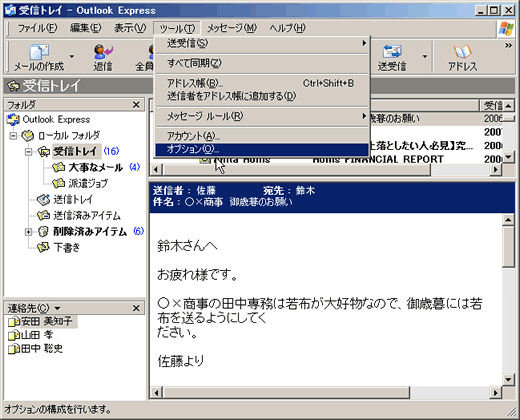The width and height of the screenshot is (520, 420).
Task: Open the メッセージ menu
Action: tap(232, 28)
